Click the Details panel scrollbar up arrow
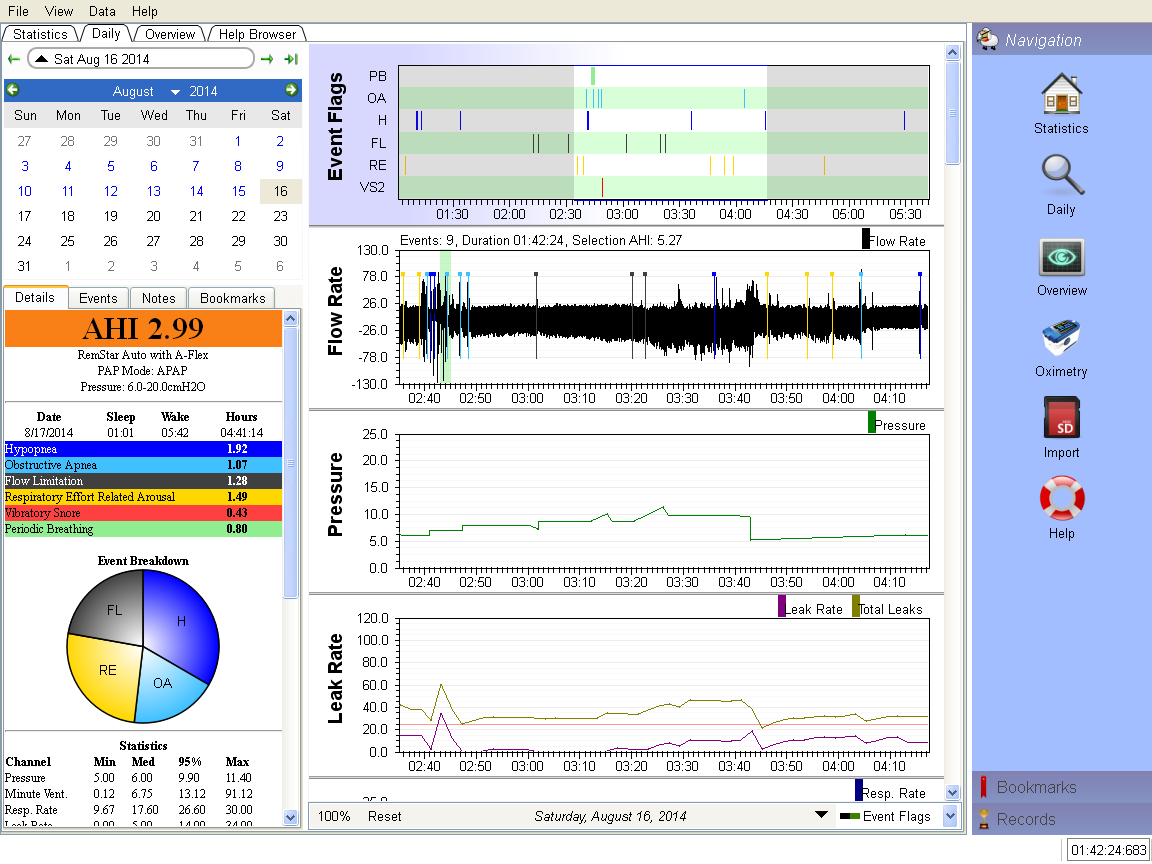The width and height of the screenshot is (1152, 864). click(290, 318)
